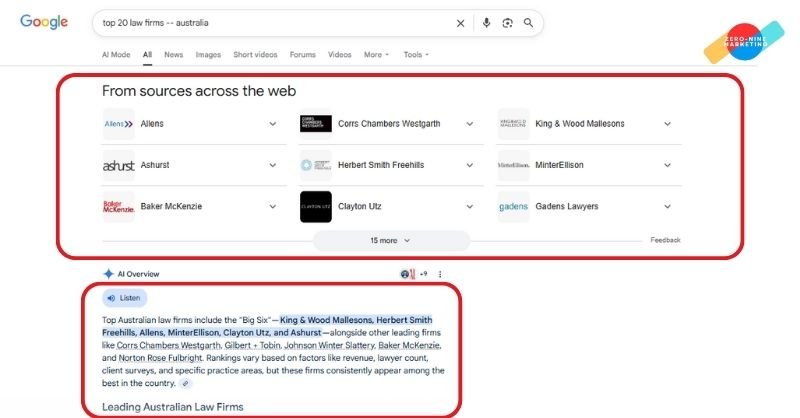Image resolution: width=800 pixels, height=418 pixels.
Task: Show 15 more law firms
Action: click(x=391, y=240)
